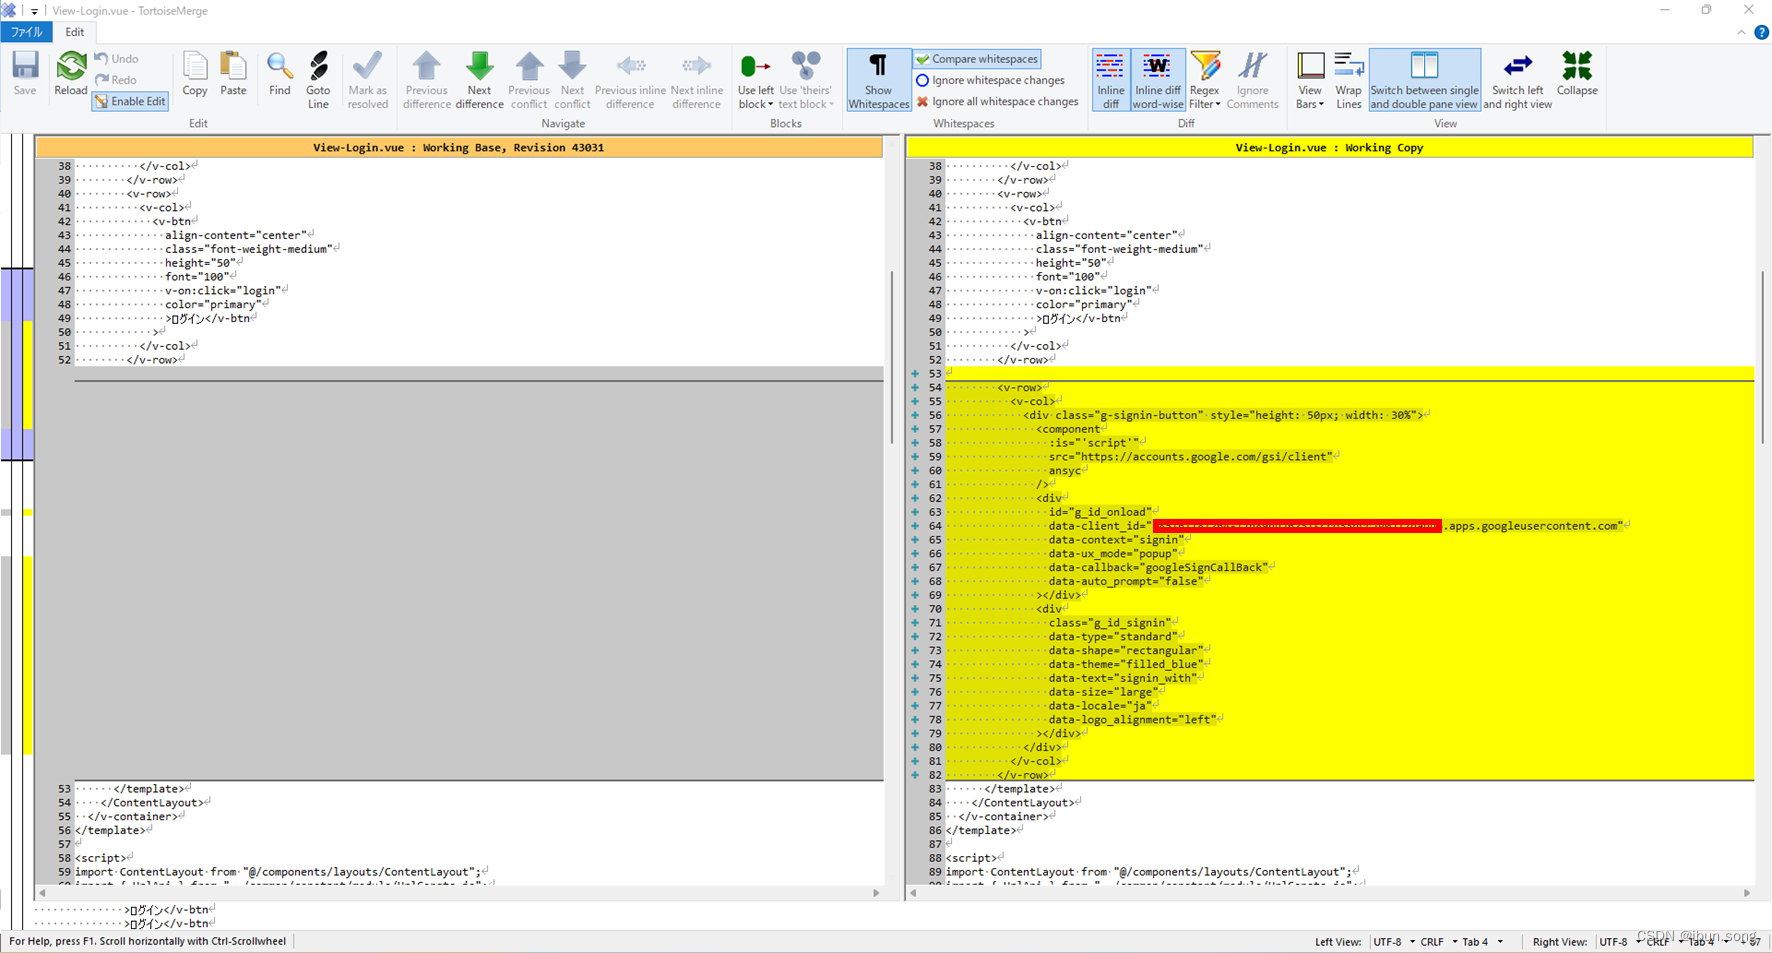Open the Use left block dropdown arrow
The height and width of the screenshot is (953, 1772).
[770, 105]
